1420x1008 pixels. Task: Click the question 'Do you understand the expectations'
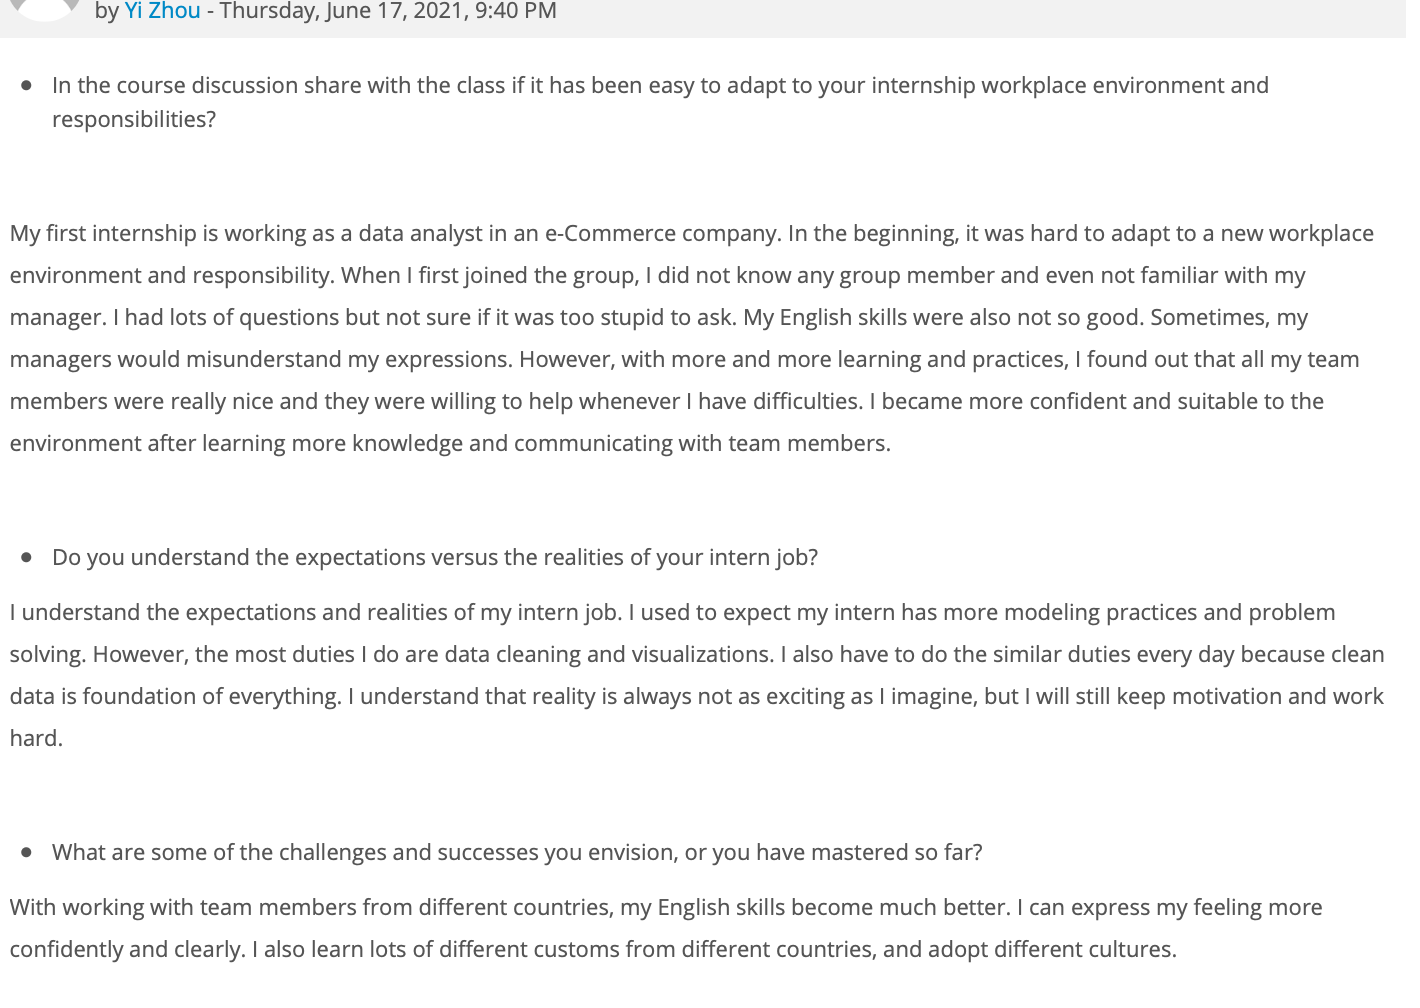pyautogui.click(x=435, y=558)
